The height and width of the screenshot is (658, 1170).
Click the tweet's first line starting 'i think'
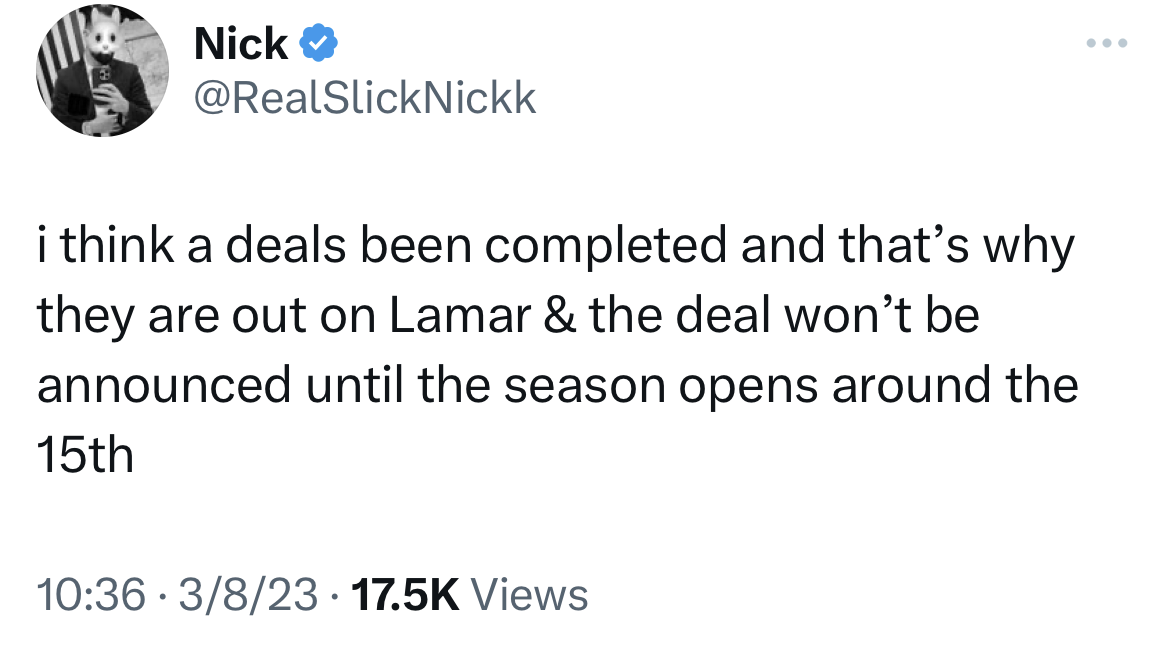(x=555, y=245)
